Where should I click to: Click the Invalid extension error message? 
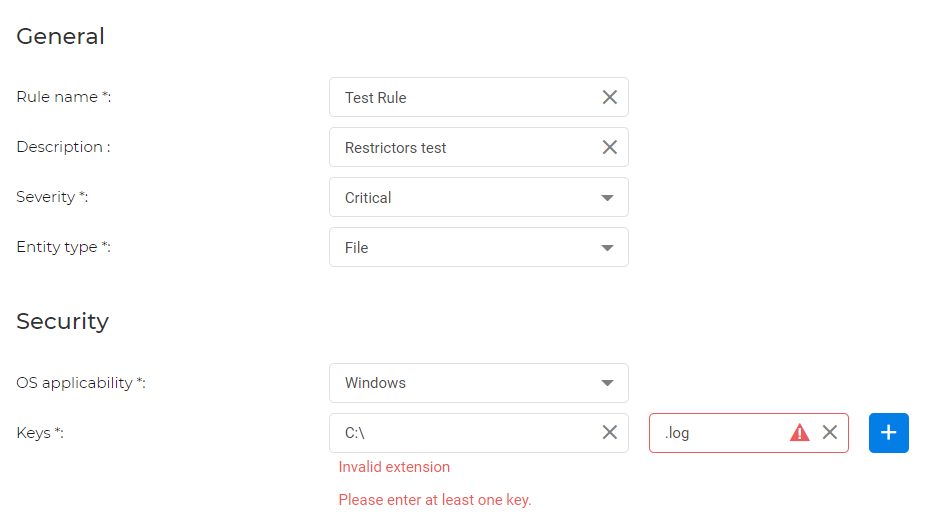click(x=394, y=467)
